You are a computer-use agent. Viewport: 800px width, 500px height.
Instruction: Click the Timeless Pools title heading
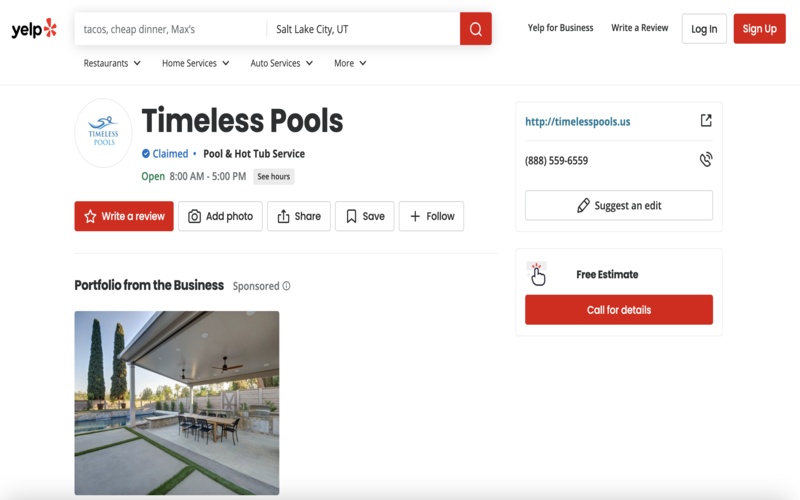tap(242, 120)
